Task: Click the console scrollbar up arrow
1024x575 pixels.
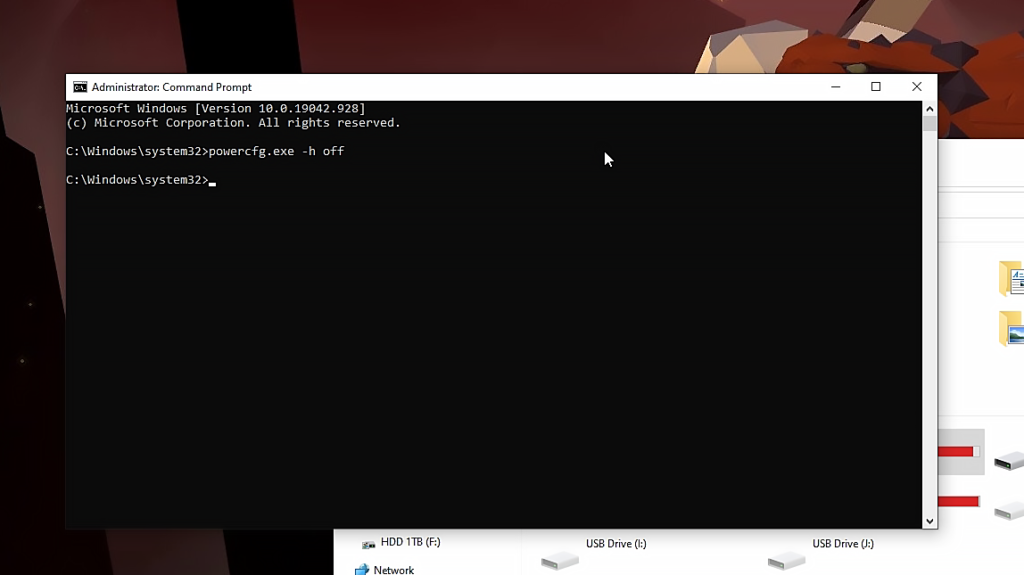Action: 929,108
